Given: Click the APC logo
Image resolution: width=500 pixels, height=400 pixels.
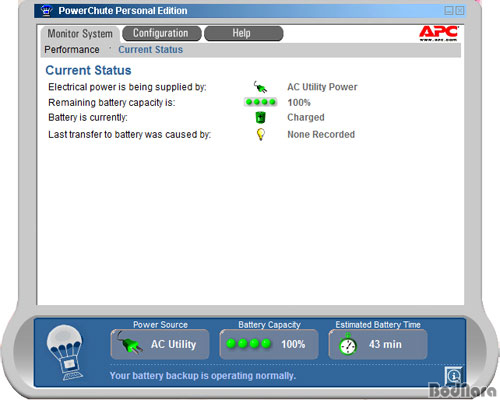Looking at the screenshot, I should pos(438,33).
